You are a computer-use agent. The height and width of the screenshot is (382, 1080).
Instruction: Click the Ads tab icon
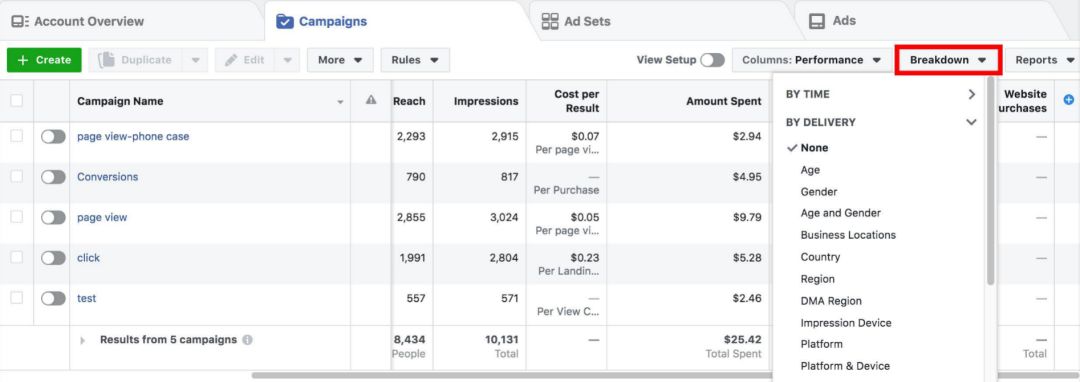817,21
